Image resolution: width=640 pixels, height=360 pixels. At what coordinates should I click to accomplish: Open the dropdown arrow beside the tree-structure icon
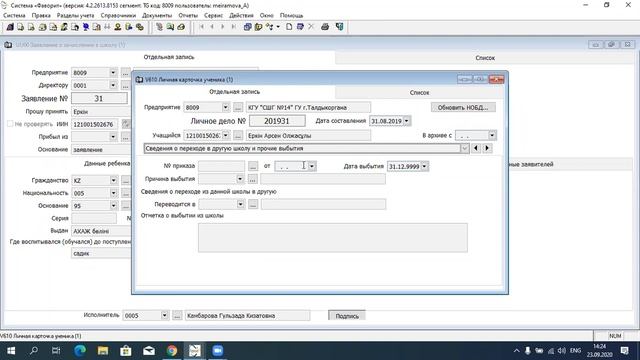278,27
